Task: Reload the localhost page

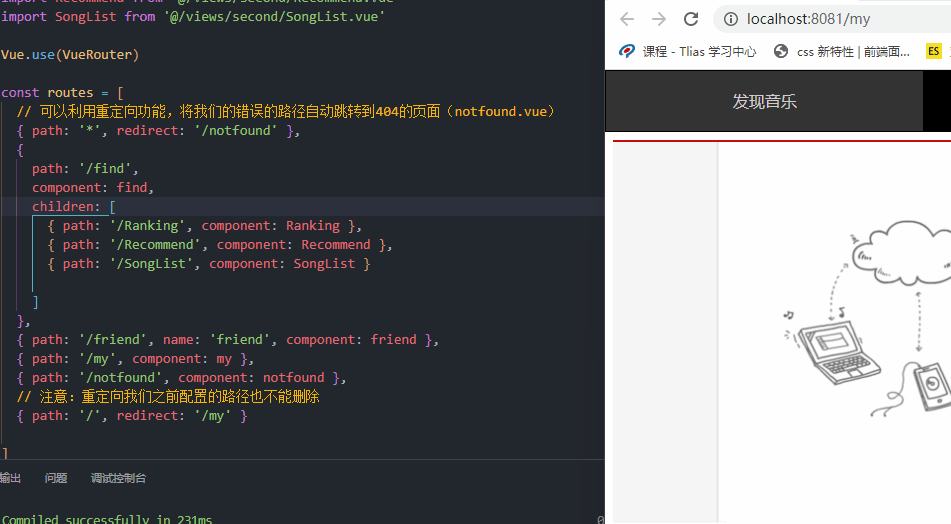Action: pyautogui.click(x=691, y=19)
